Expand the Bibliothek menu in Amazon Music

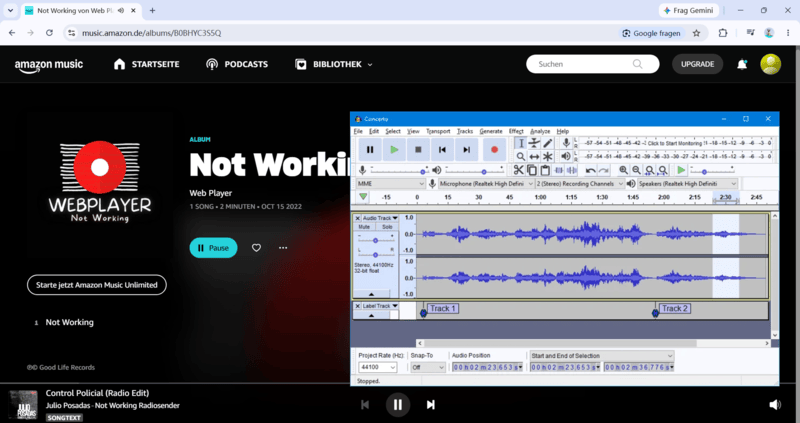(334, 64)
